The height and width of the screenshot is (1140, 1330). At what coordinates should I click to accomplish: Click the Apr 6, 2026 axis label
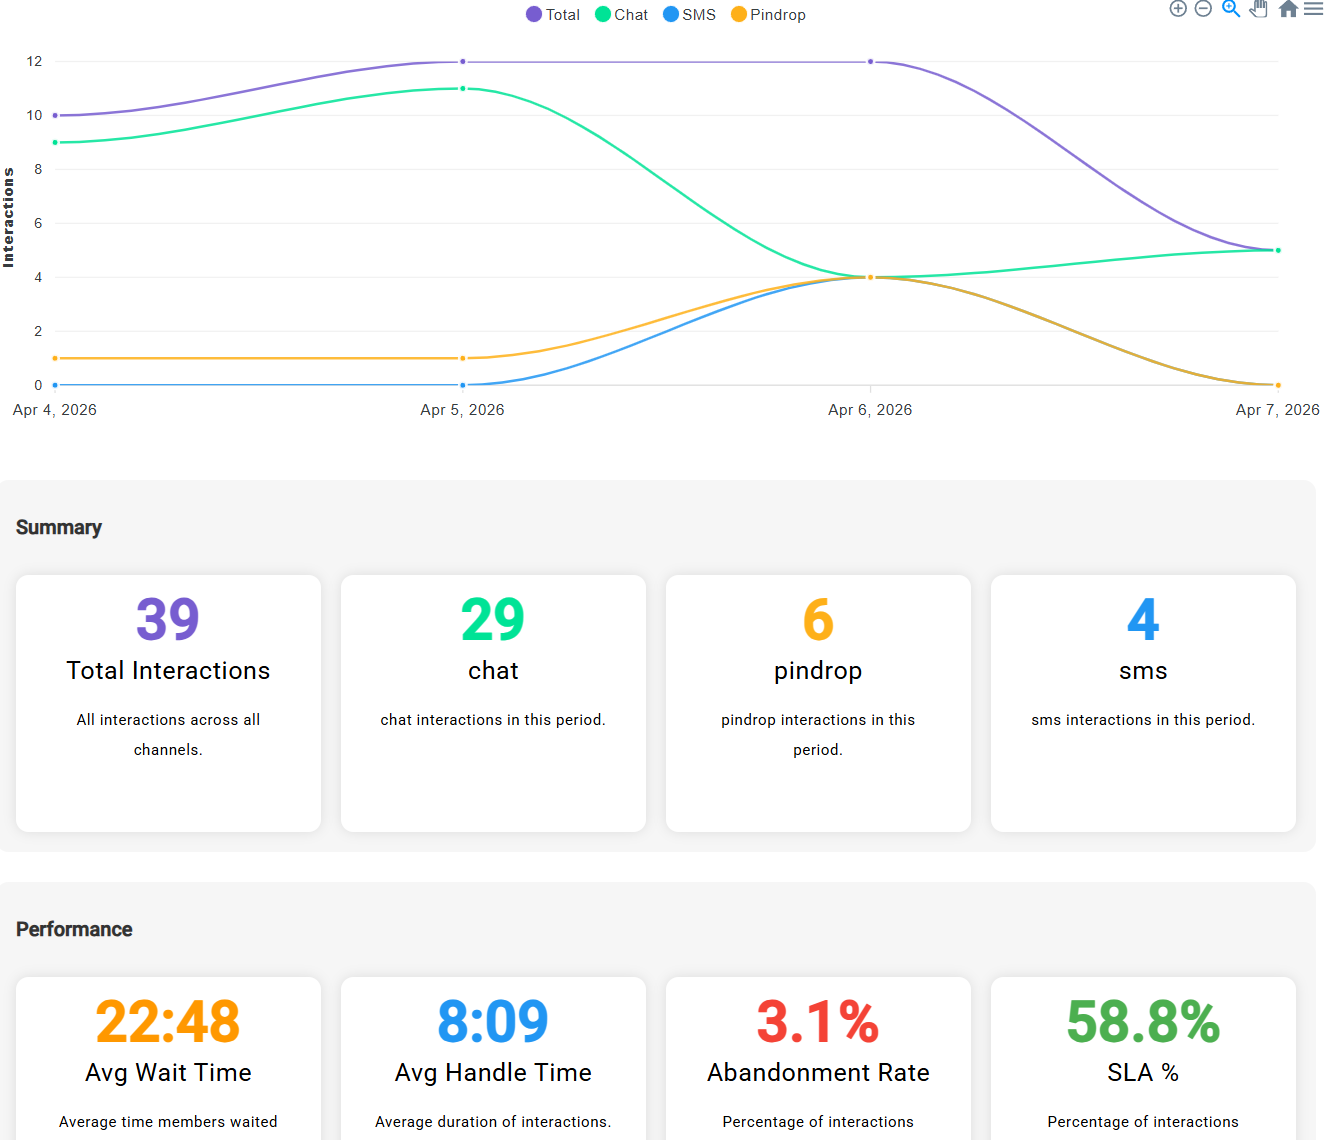coord(870,410)
